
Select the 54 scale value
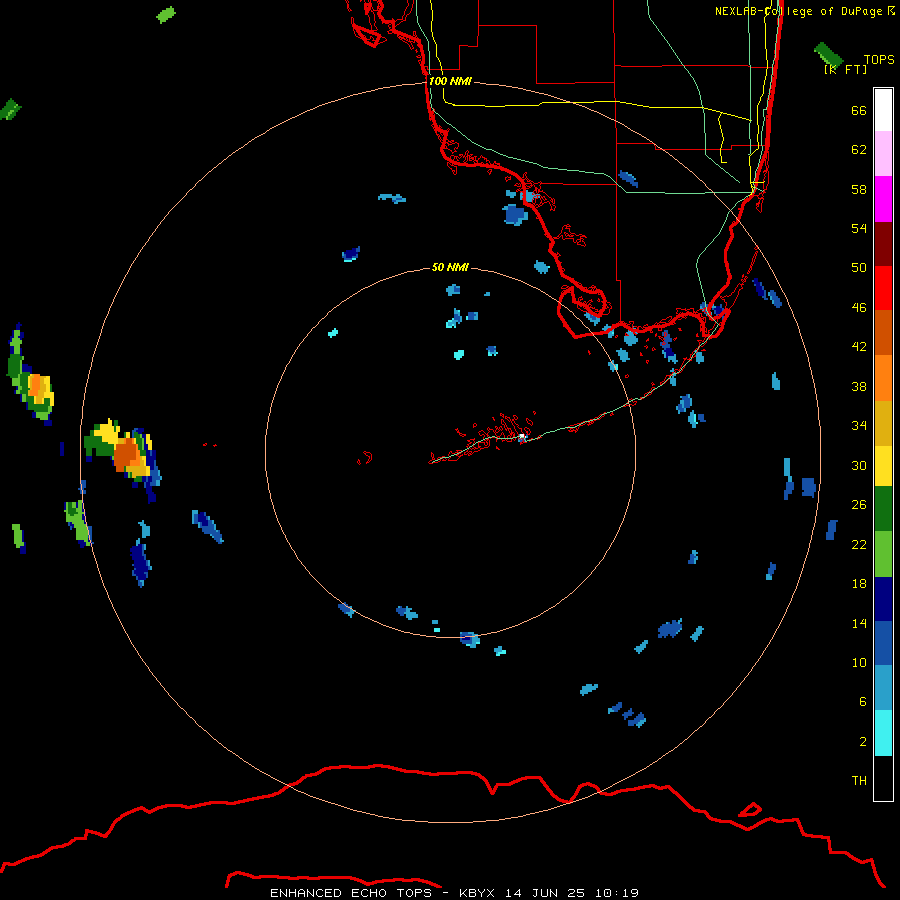[859, 228]
